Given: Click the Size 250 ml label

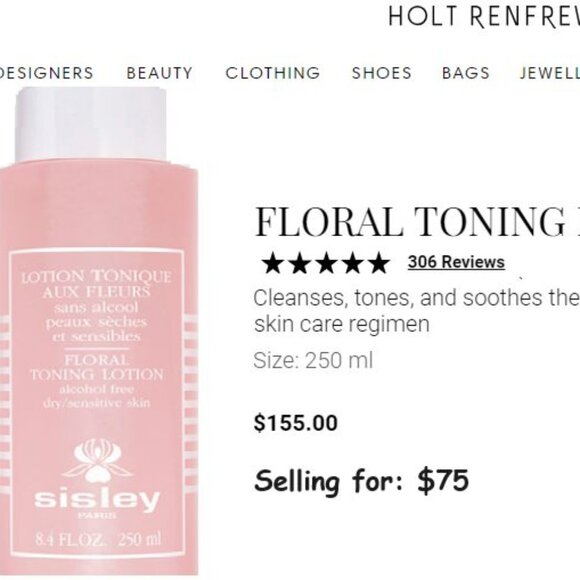Looking at the screenshot, I should tap(313, 360).
